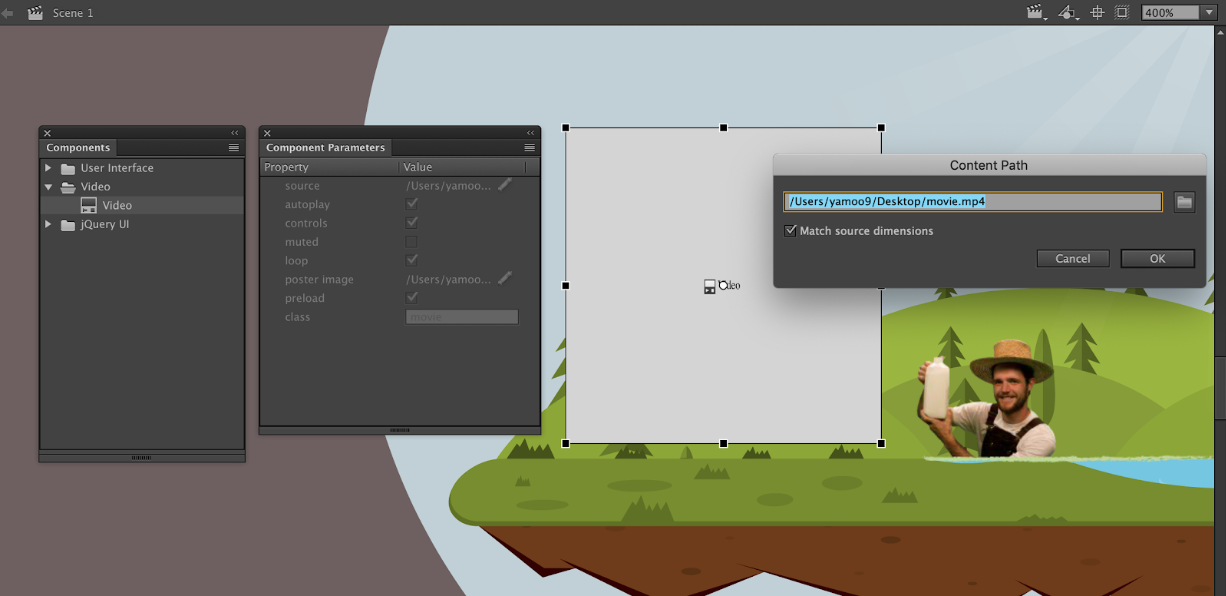Click the Center Stage icon

click(x=1097, y=13)
